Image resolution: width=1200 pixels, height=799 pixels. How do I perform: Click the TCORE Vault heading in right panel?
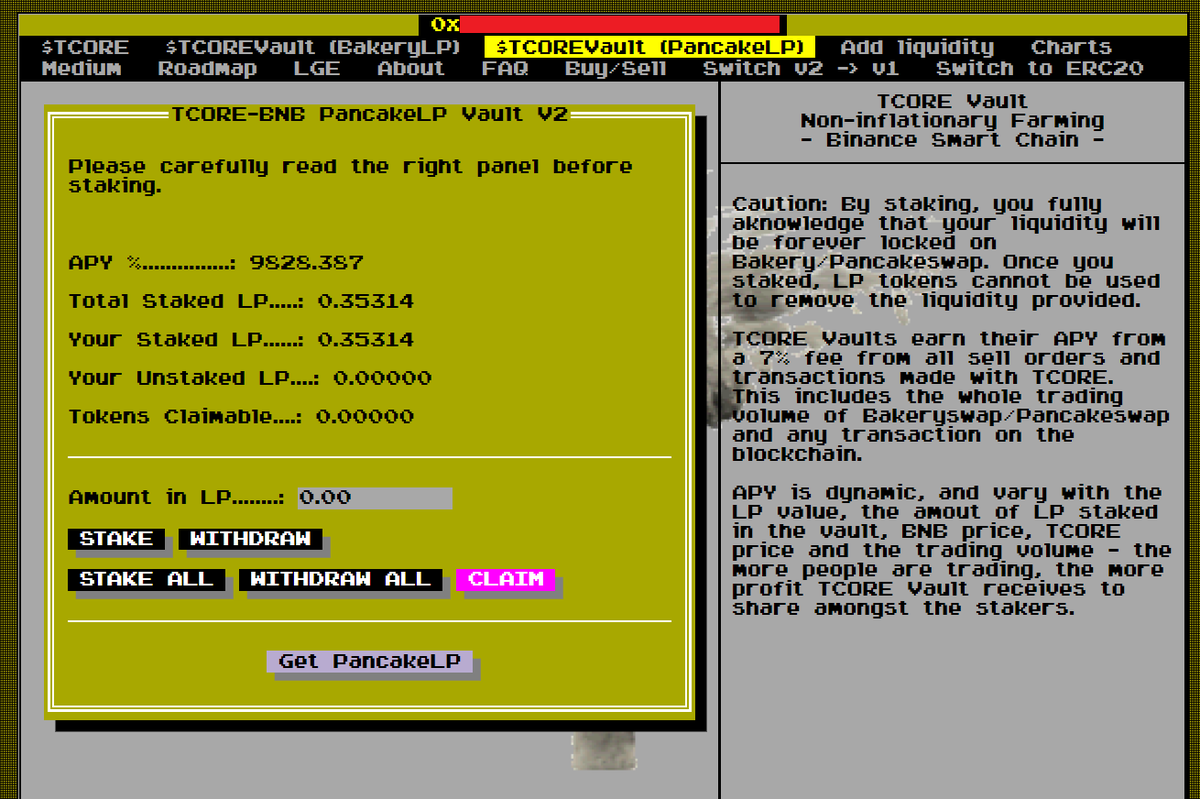952,101
